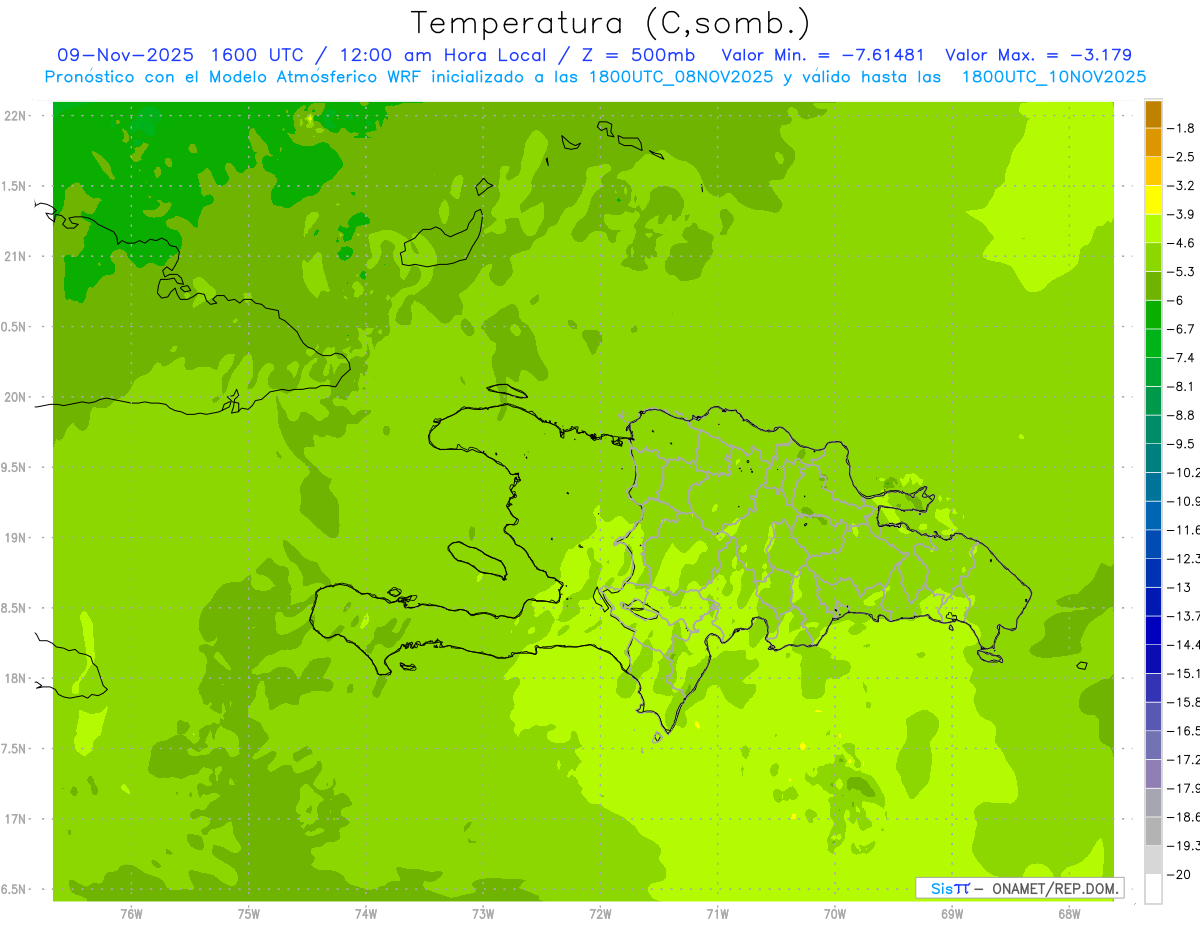This screenshot has width=1200, height=927.
Task: Click the "71W" longitude label
Action: coord(717,914)
